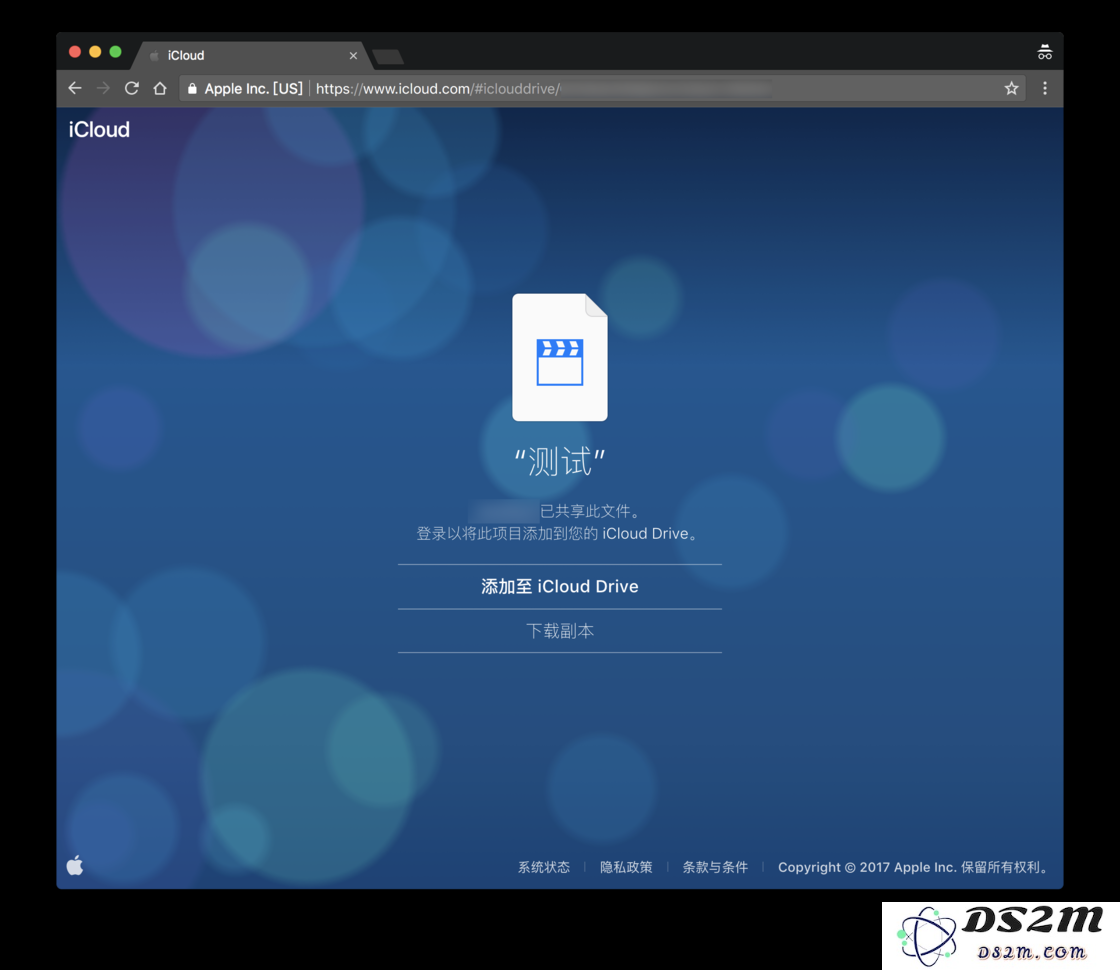The height and width of the screenshot is (970, 1120).
Task: Click 添加至 iCloud Drive button
Action: (x=560, y=586)
